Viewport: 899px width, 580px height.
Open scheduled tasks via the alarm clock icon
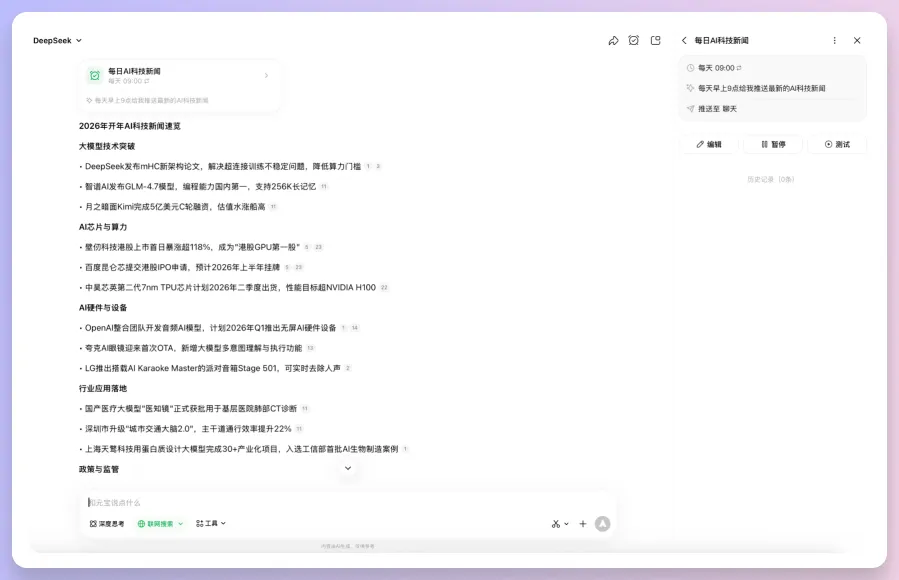point(634,40)
